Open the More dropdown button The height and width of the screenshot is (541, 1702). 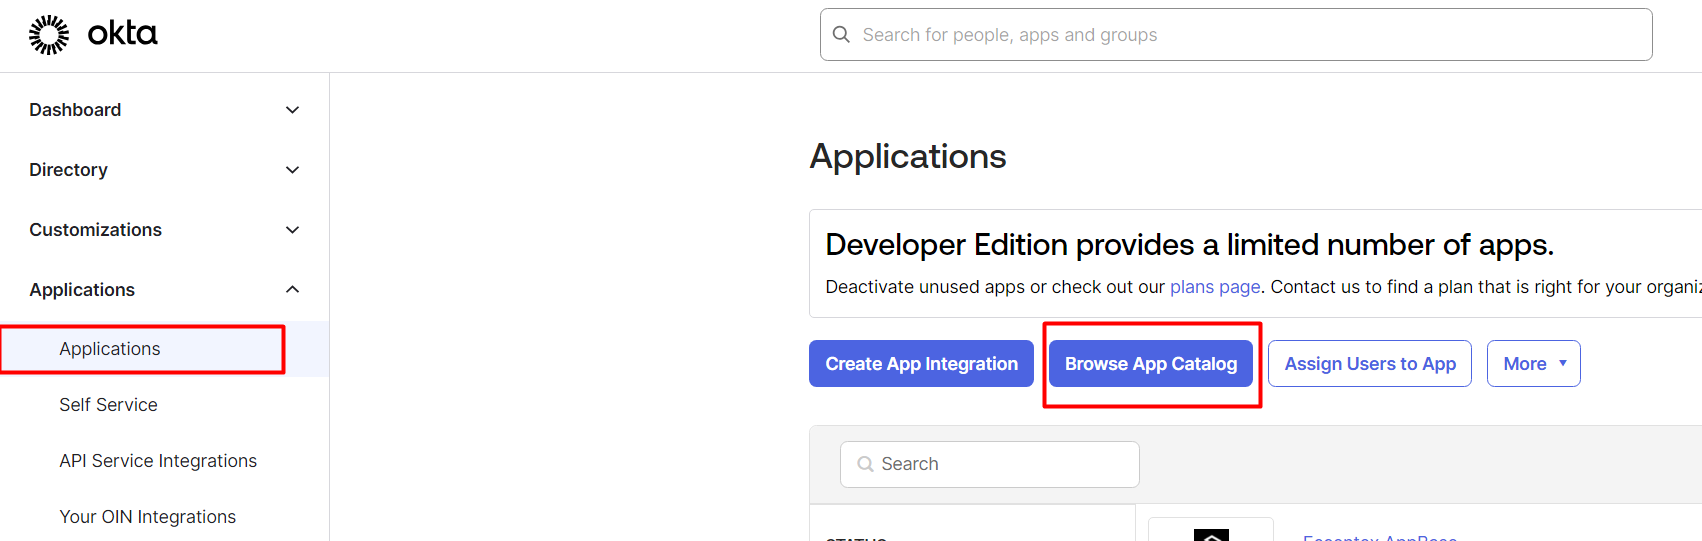[x=1534, y=364]
